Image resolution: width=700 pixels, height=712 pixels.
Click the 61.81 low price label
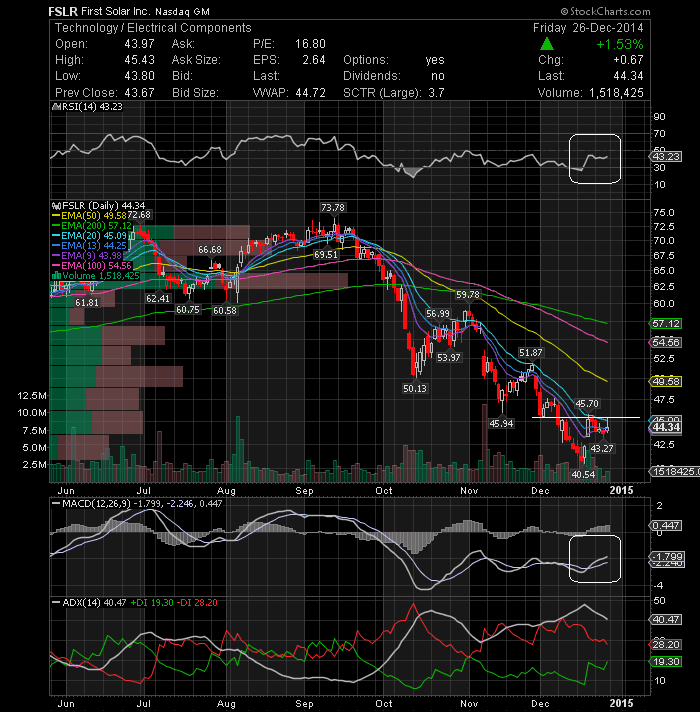click(87, 302)
